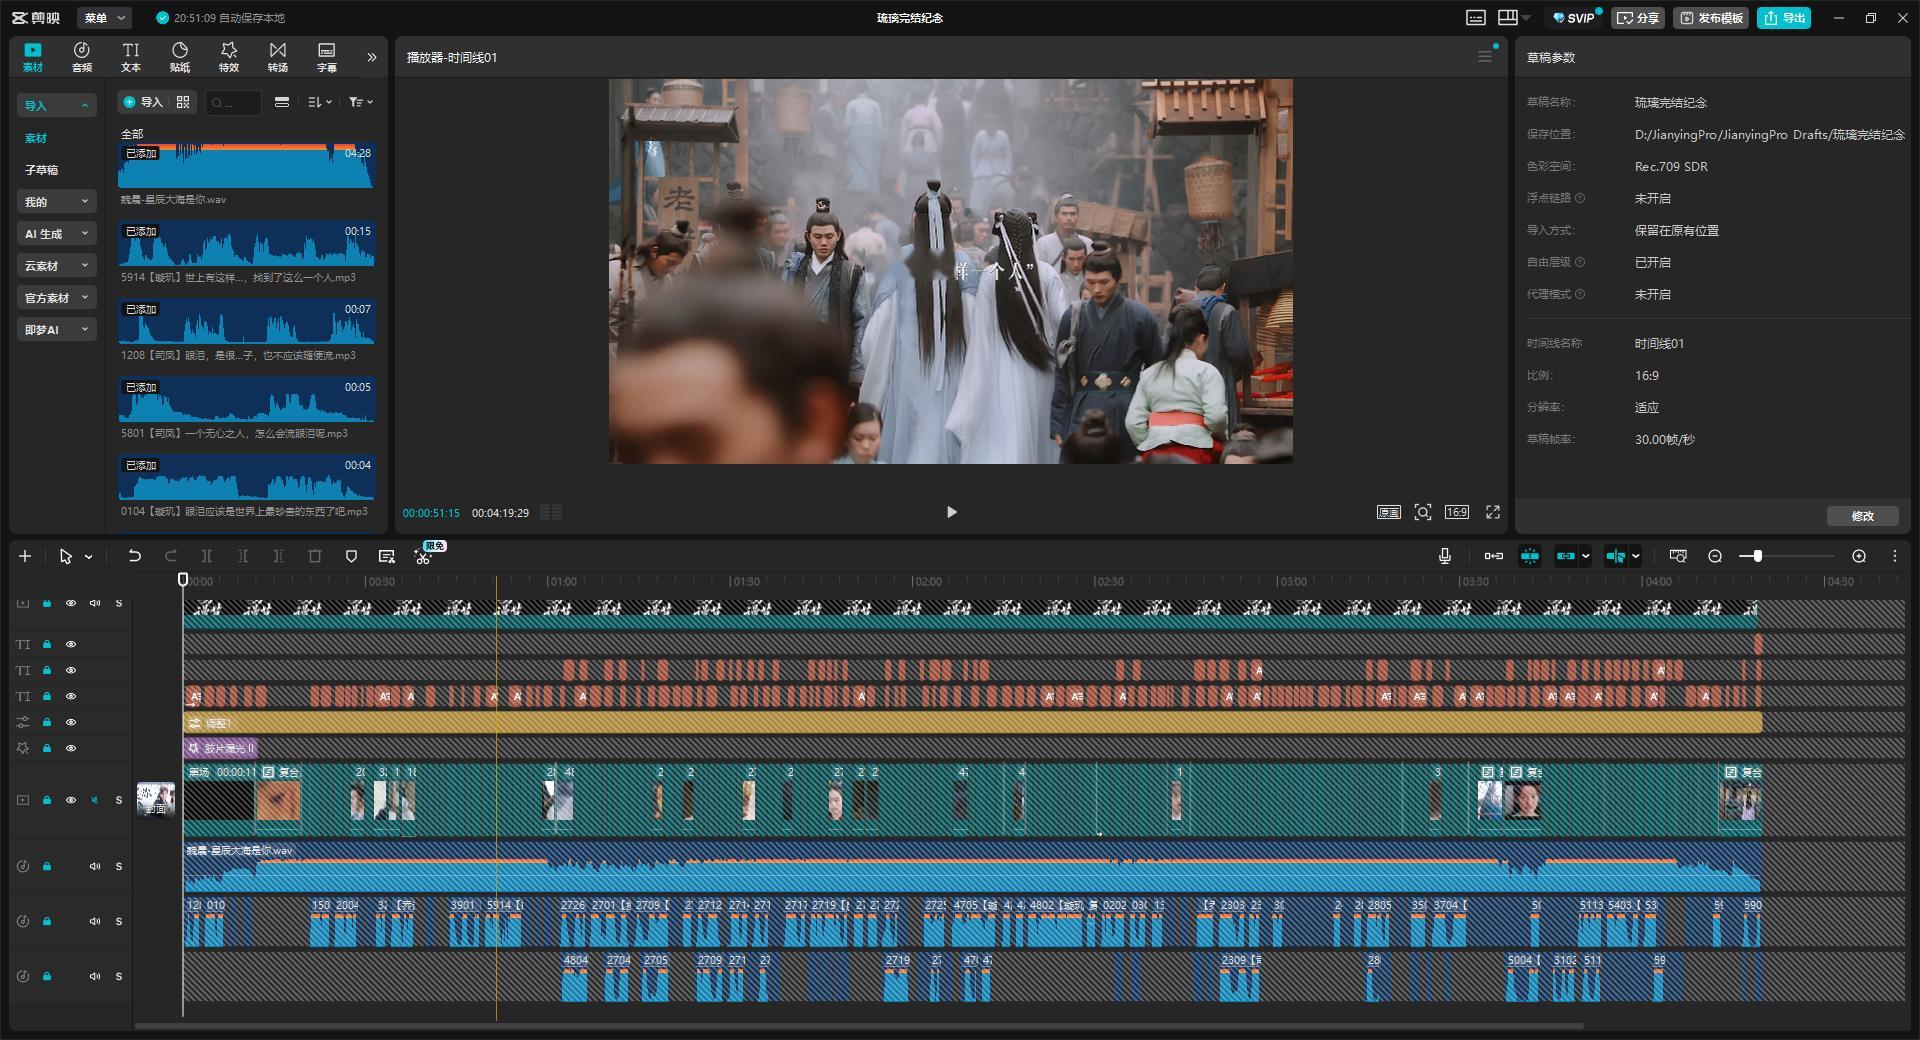The height and width of the screenshot is (1040, 1920).
Task: Click the viewfinder zoom icon below the player
Action: (1422, 512)
